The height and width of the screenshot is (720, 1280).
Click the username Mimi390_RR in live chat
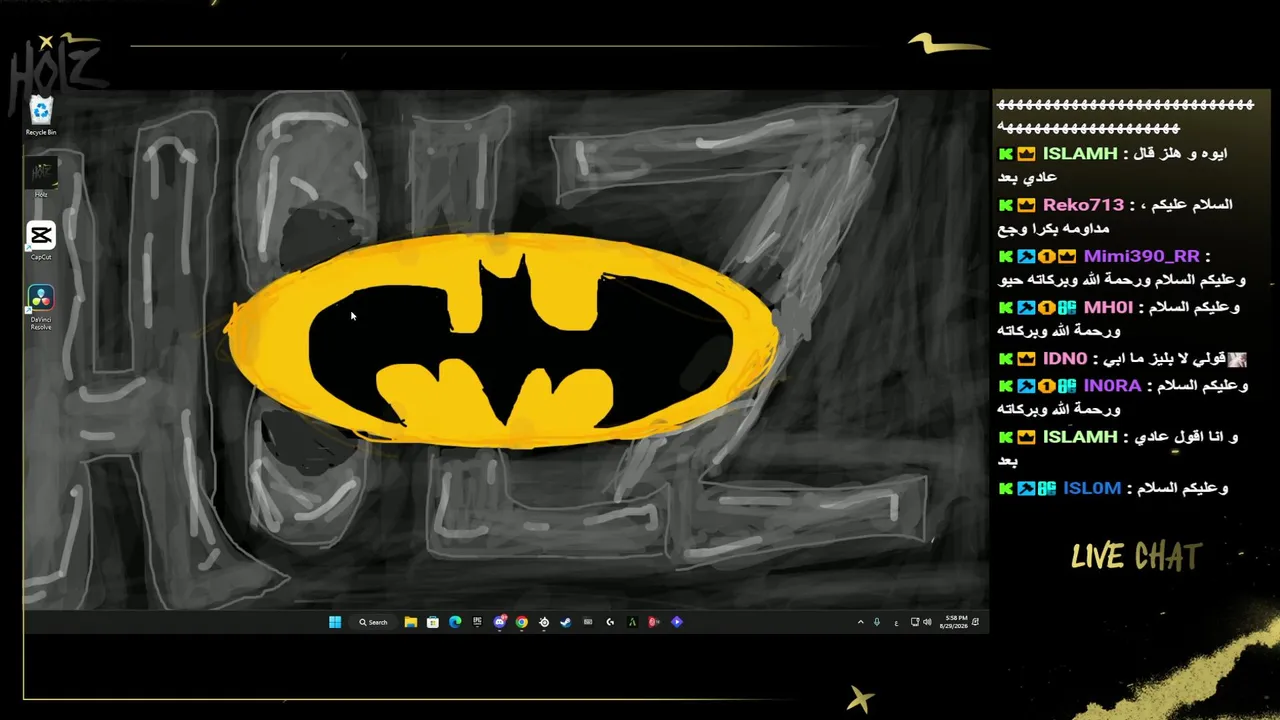pyautogui.click(x=1141, y=257)
